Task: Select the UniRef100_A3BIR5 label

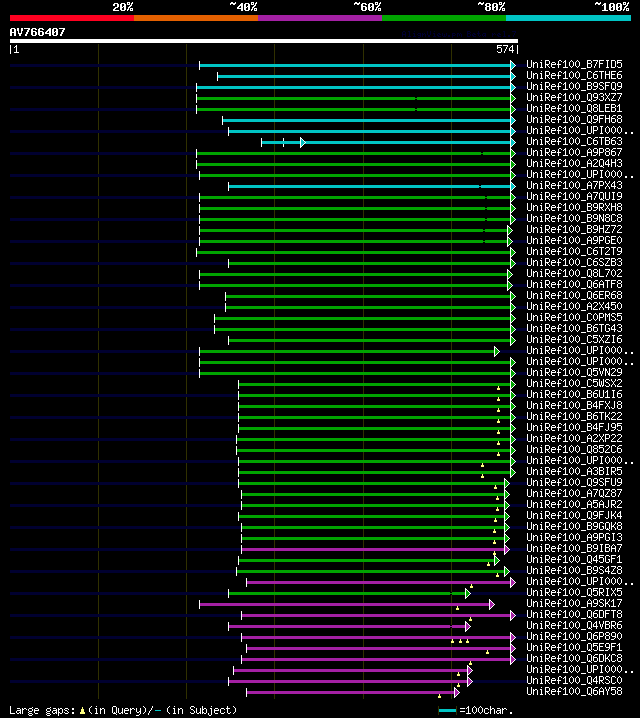Action: click(x=574, y=471)
